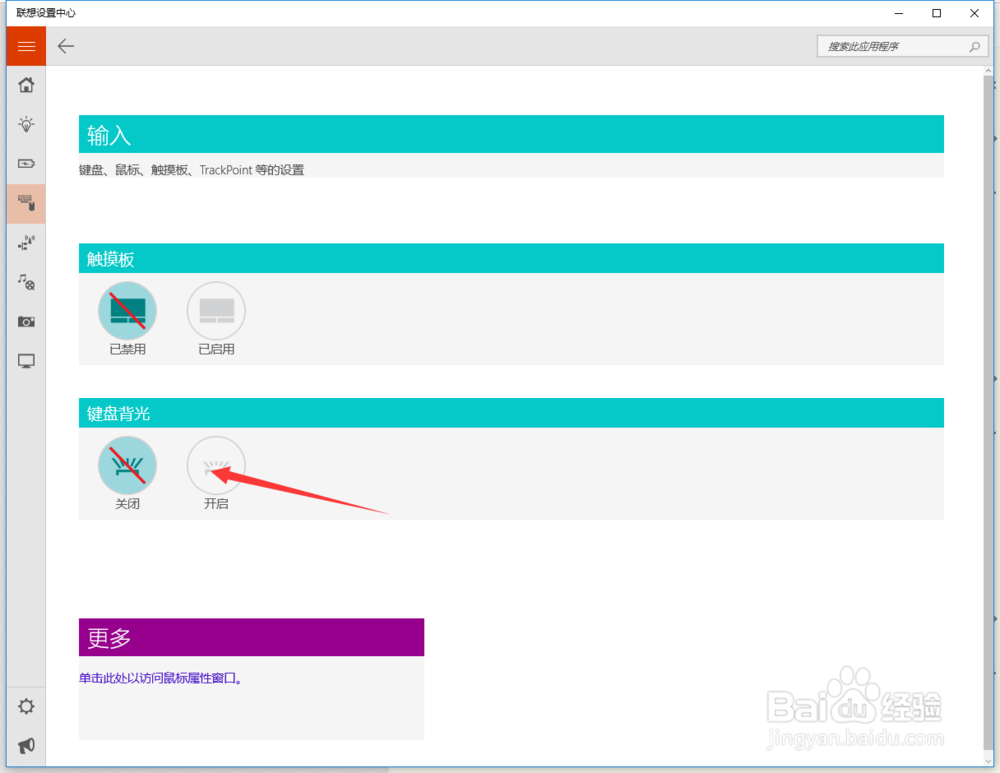Open the orange hamburger menu
Image resolution: width=1000 pixels, height=773 pixels.
pyautogui.click(x=26, y=46)
